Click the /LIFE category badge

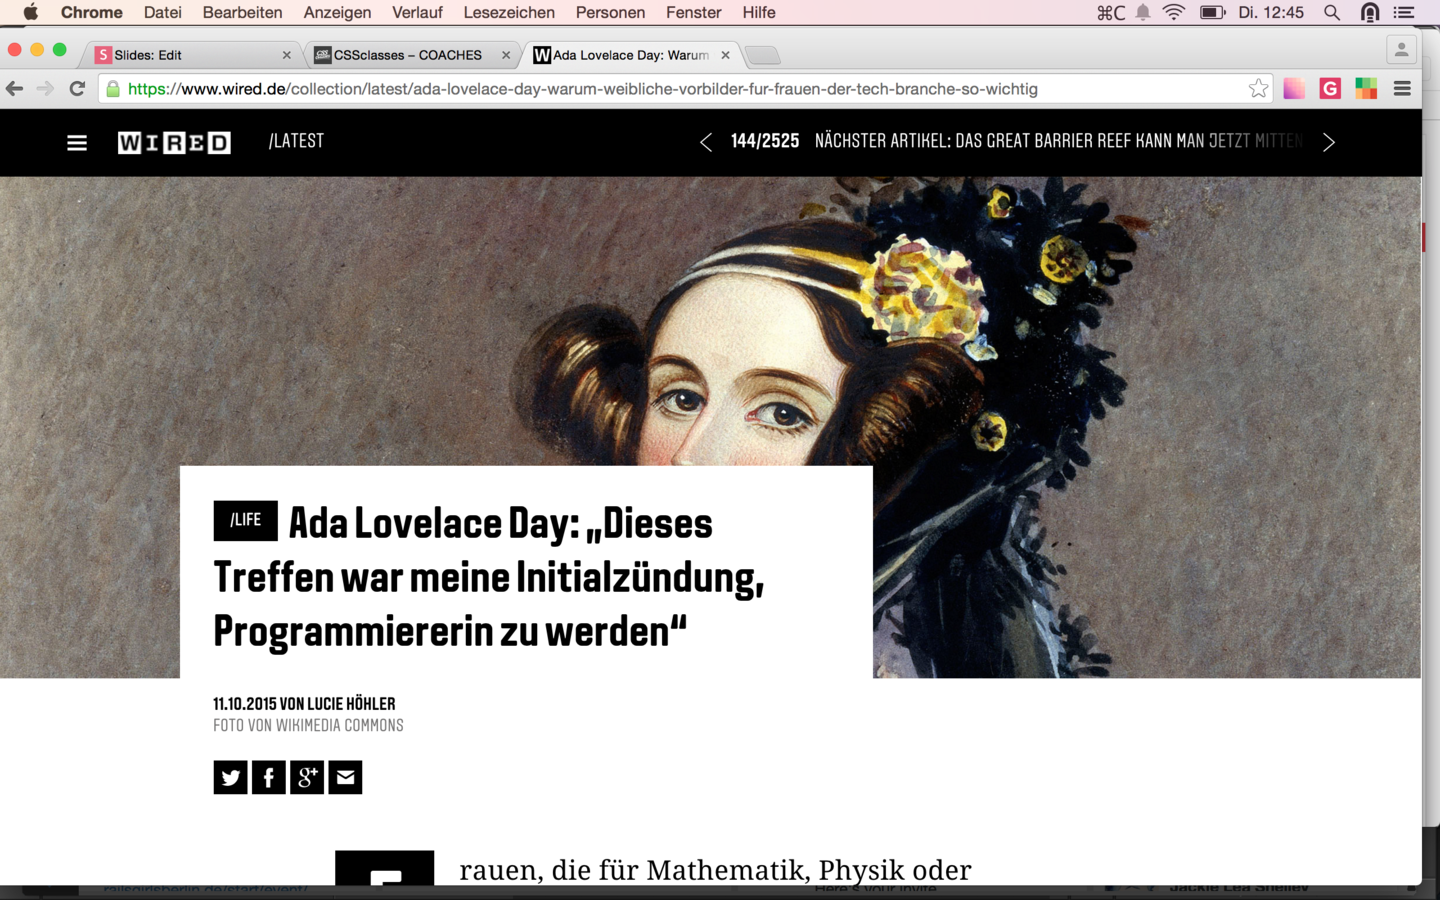tap(245, 520)
